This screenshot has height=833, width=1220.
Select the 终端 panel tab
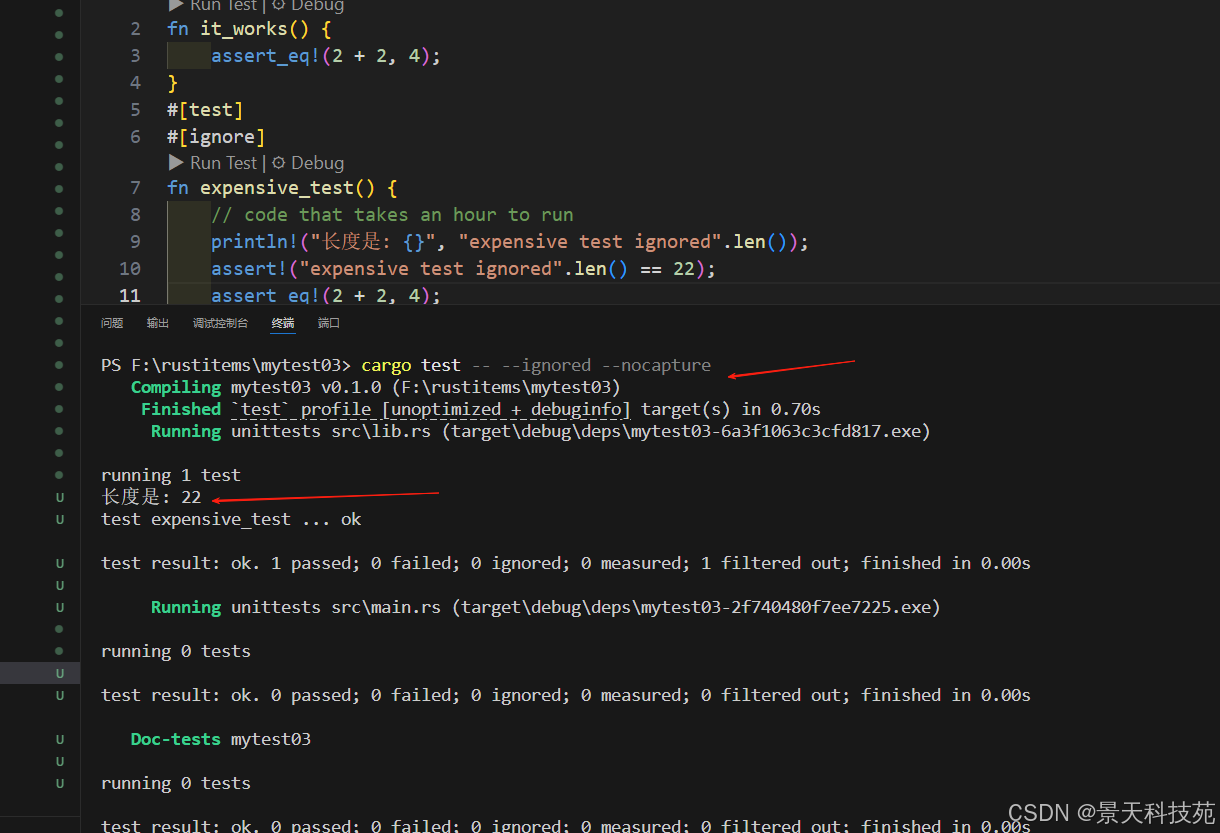(283, 323)
